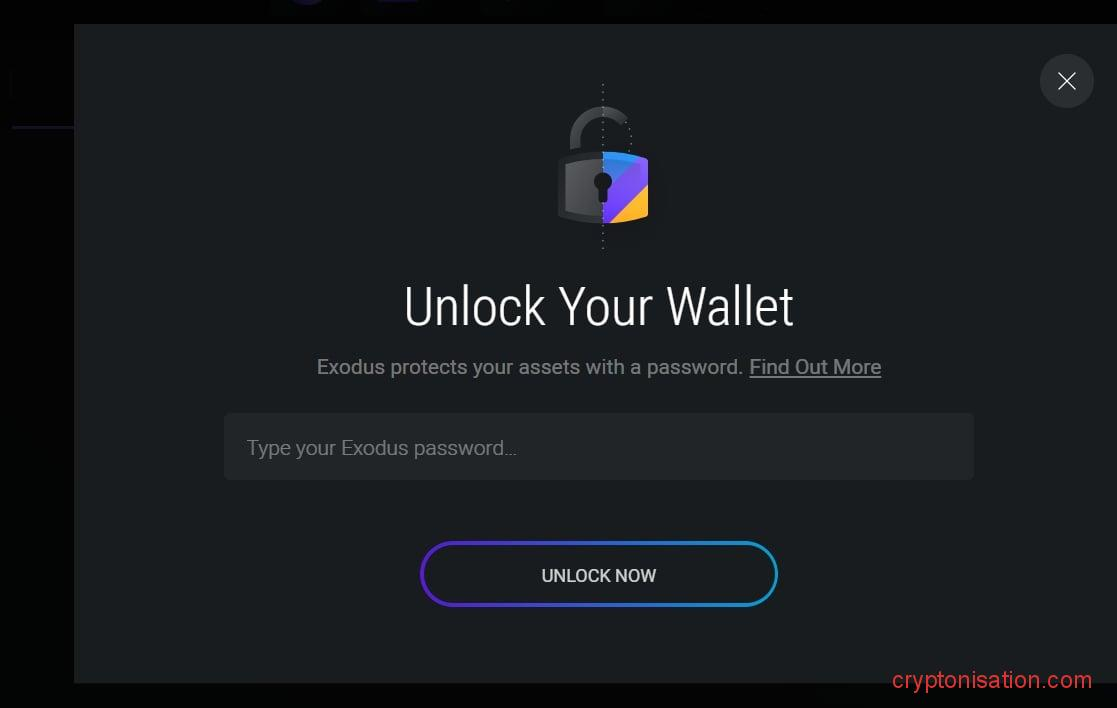Click the keyhole on the padlock
This screenshot has height=708, width=1117.
tap(603, 187)
